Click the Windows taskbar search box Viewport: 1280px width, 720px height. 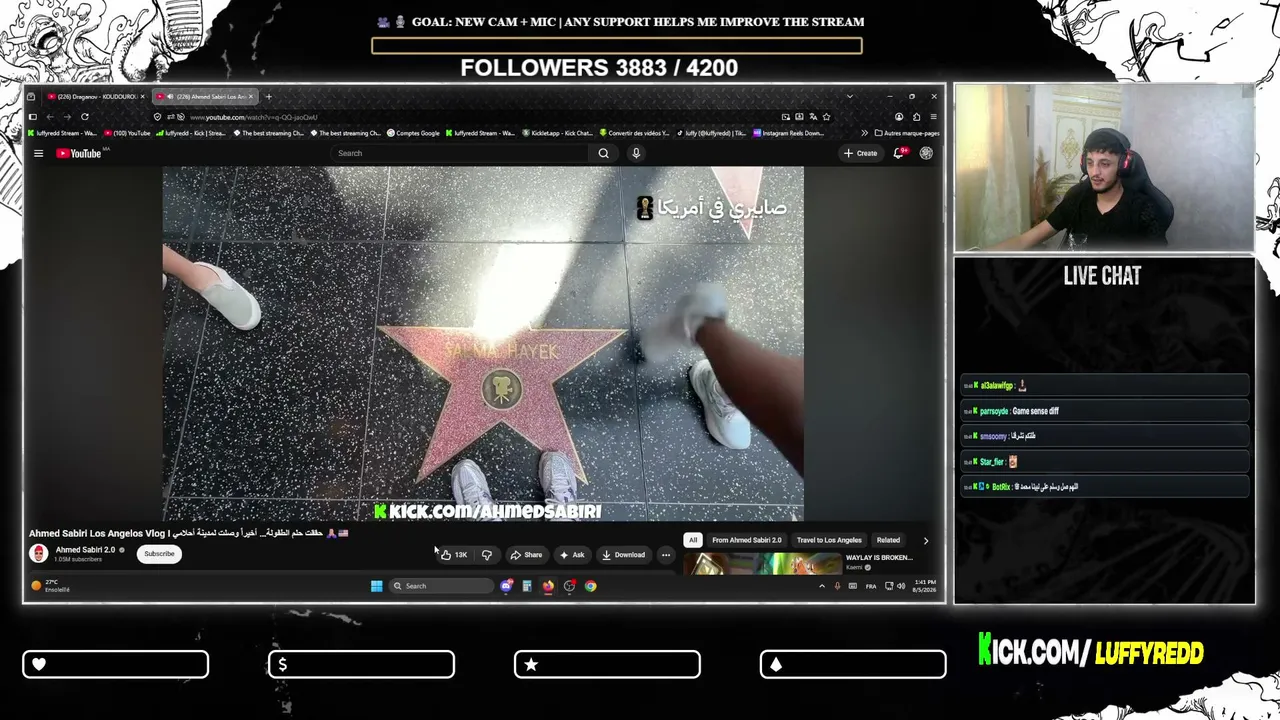tap(440, 586)
